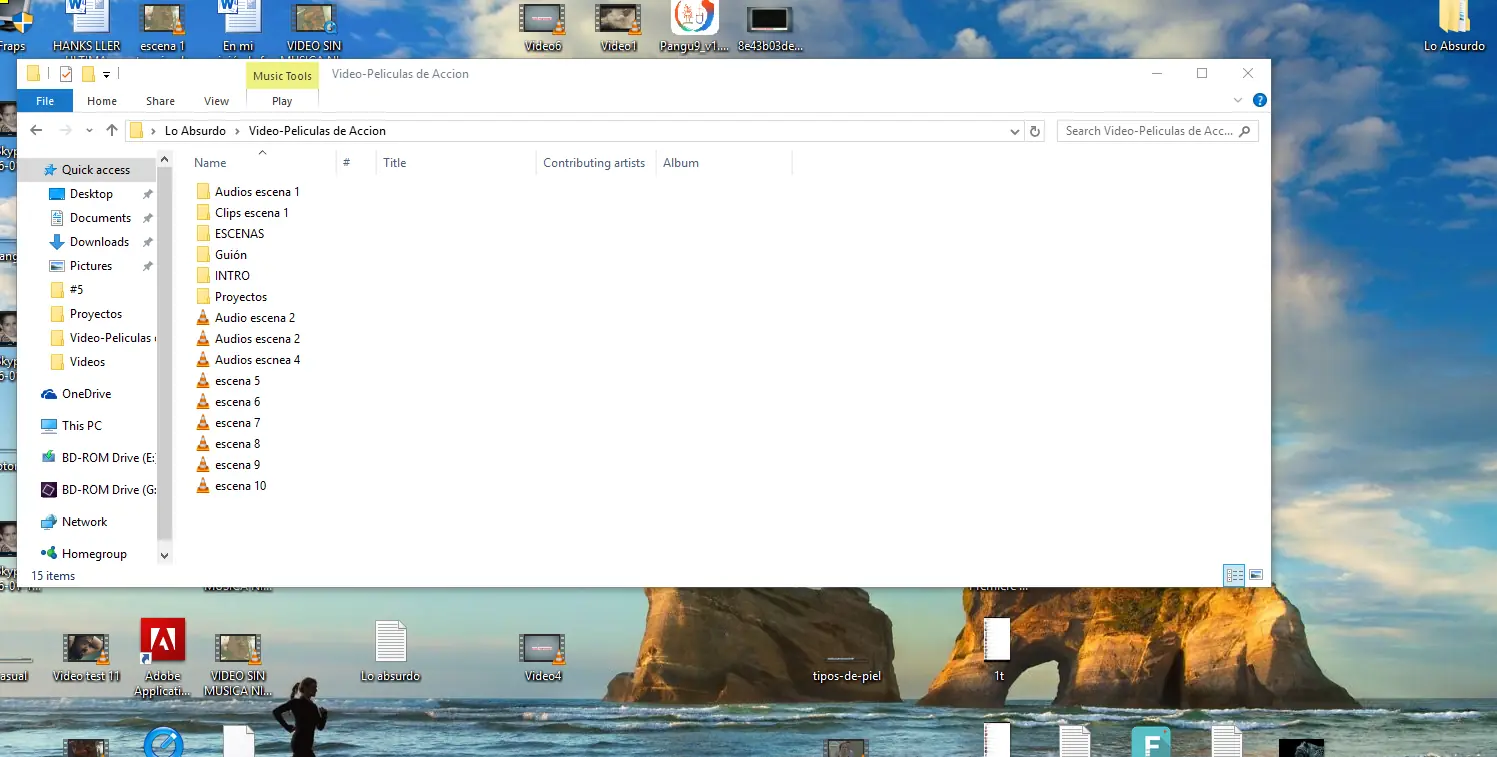Open Adobe Application Manager desktop shortcut
1497x757 pixels.
162,657
